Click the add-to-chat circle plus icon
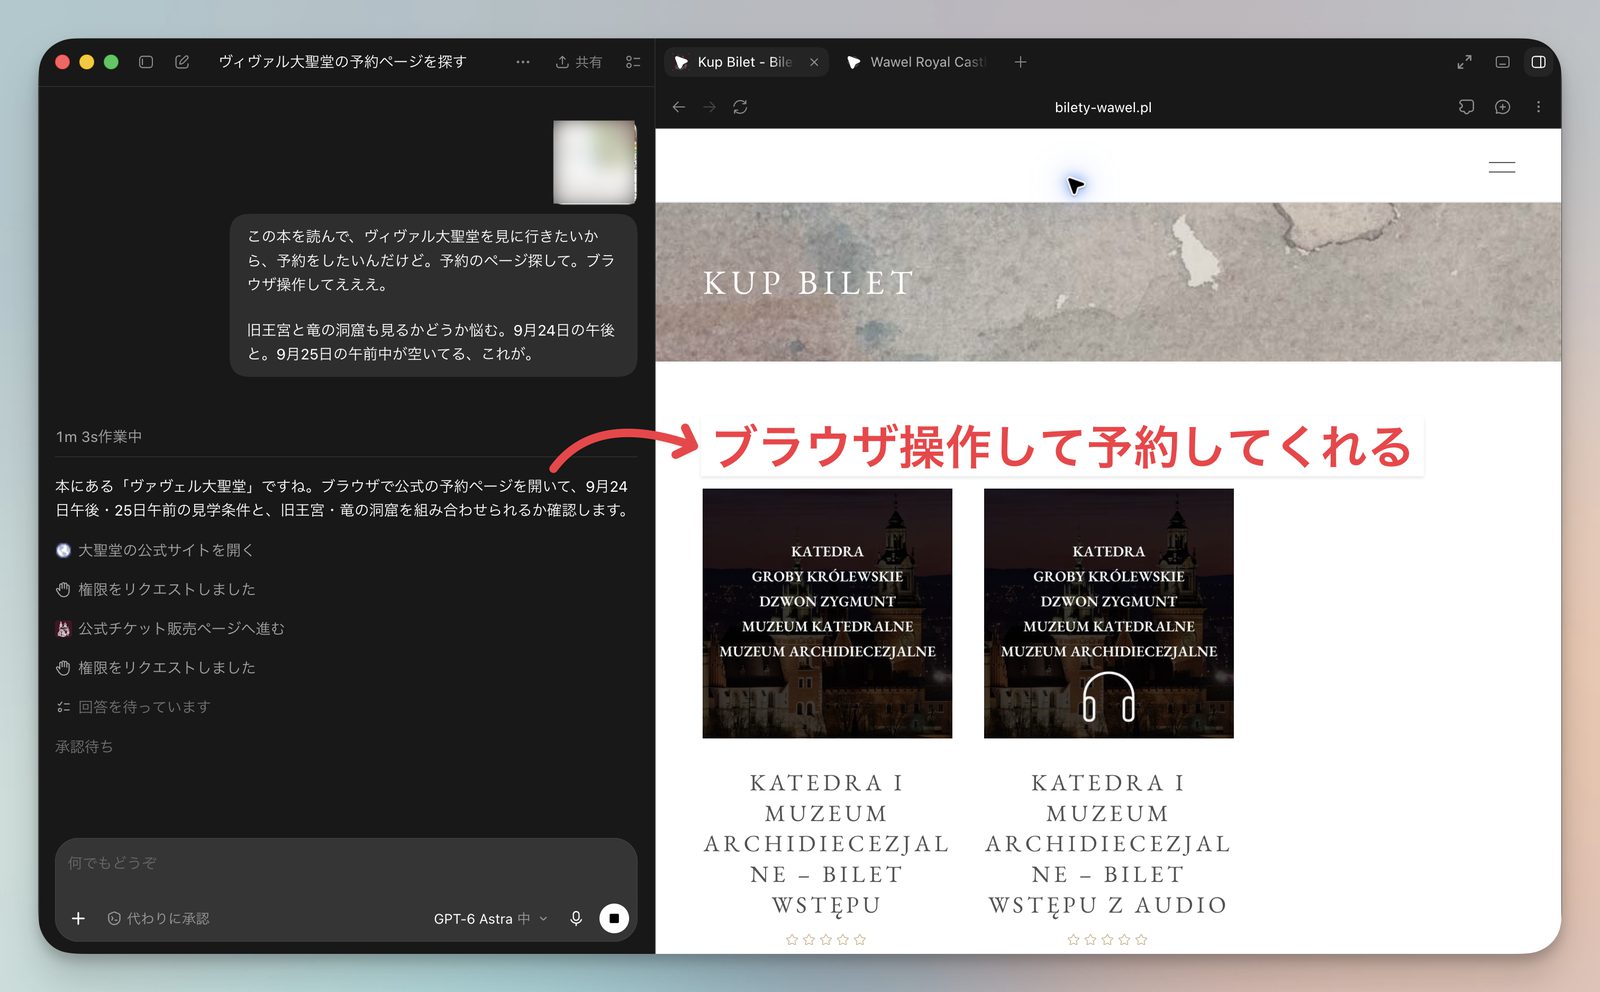The width and height of the screenshot is (1600, 992). tap(1502, 107)
